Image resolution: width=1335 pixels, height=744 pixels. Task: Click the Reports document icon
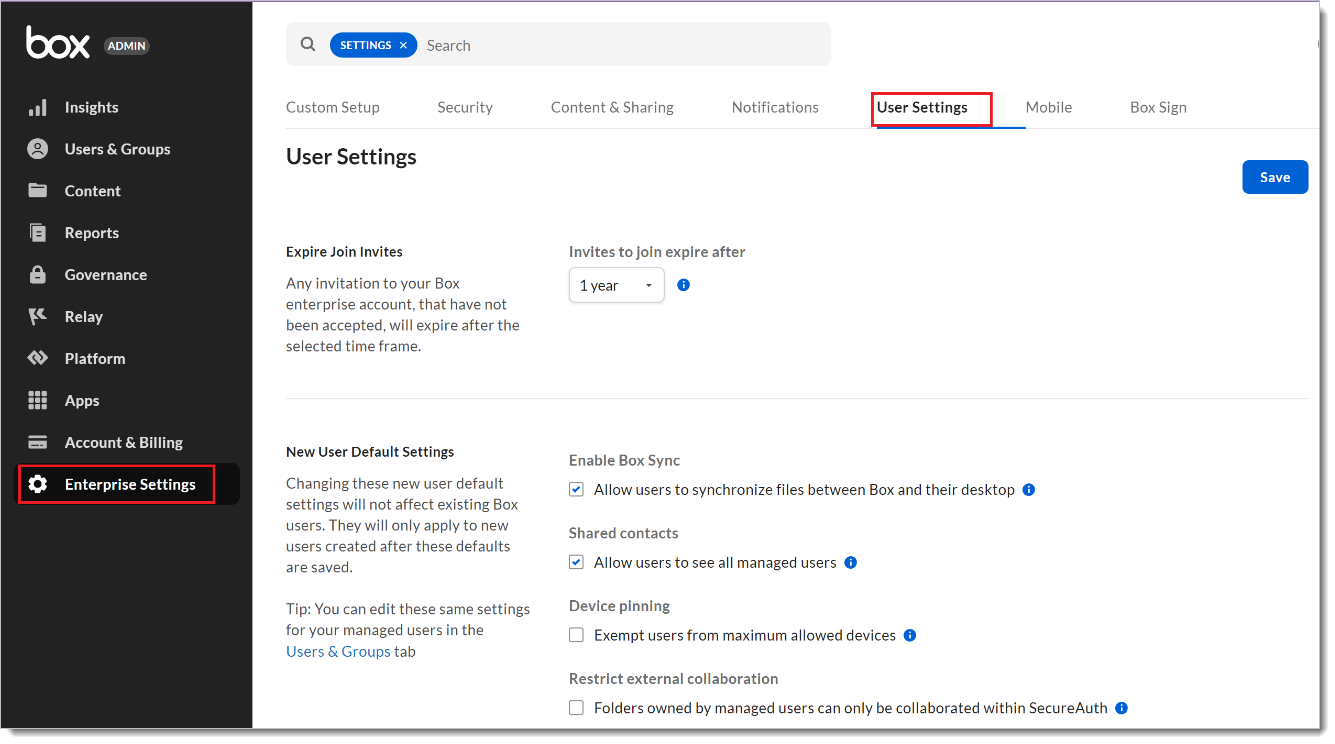point(38,233)
